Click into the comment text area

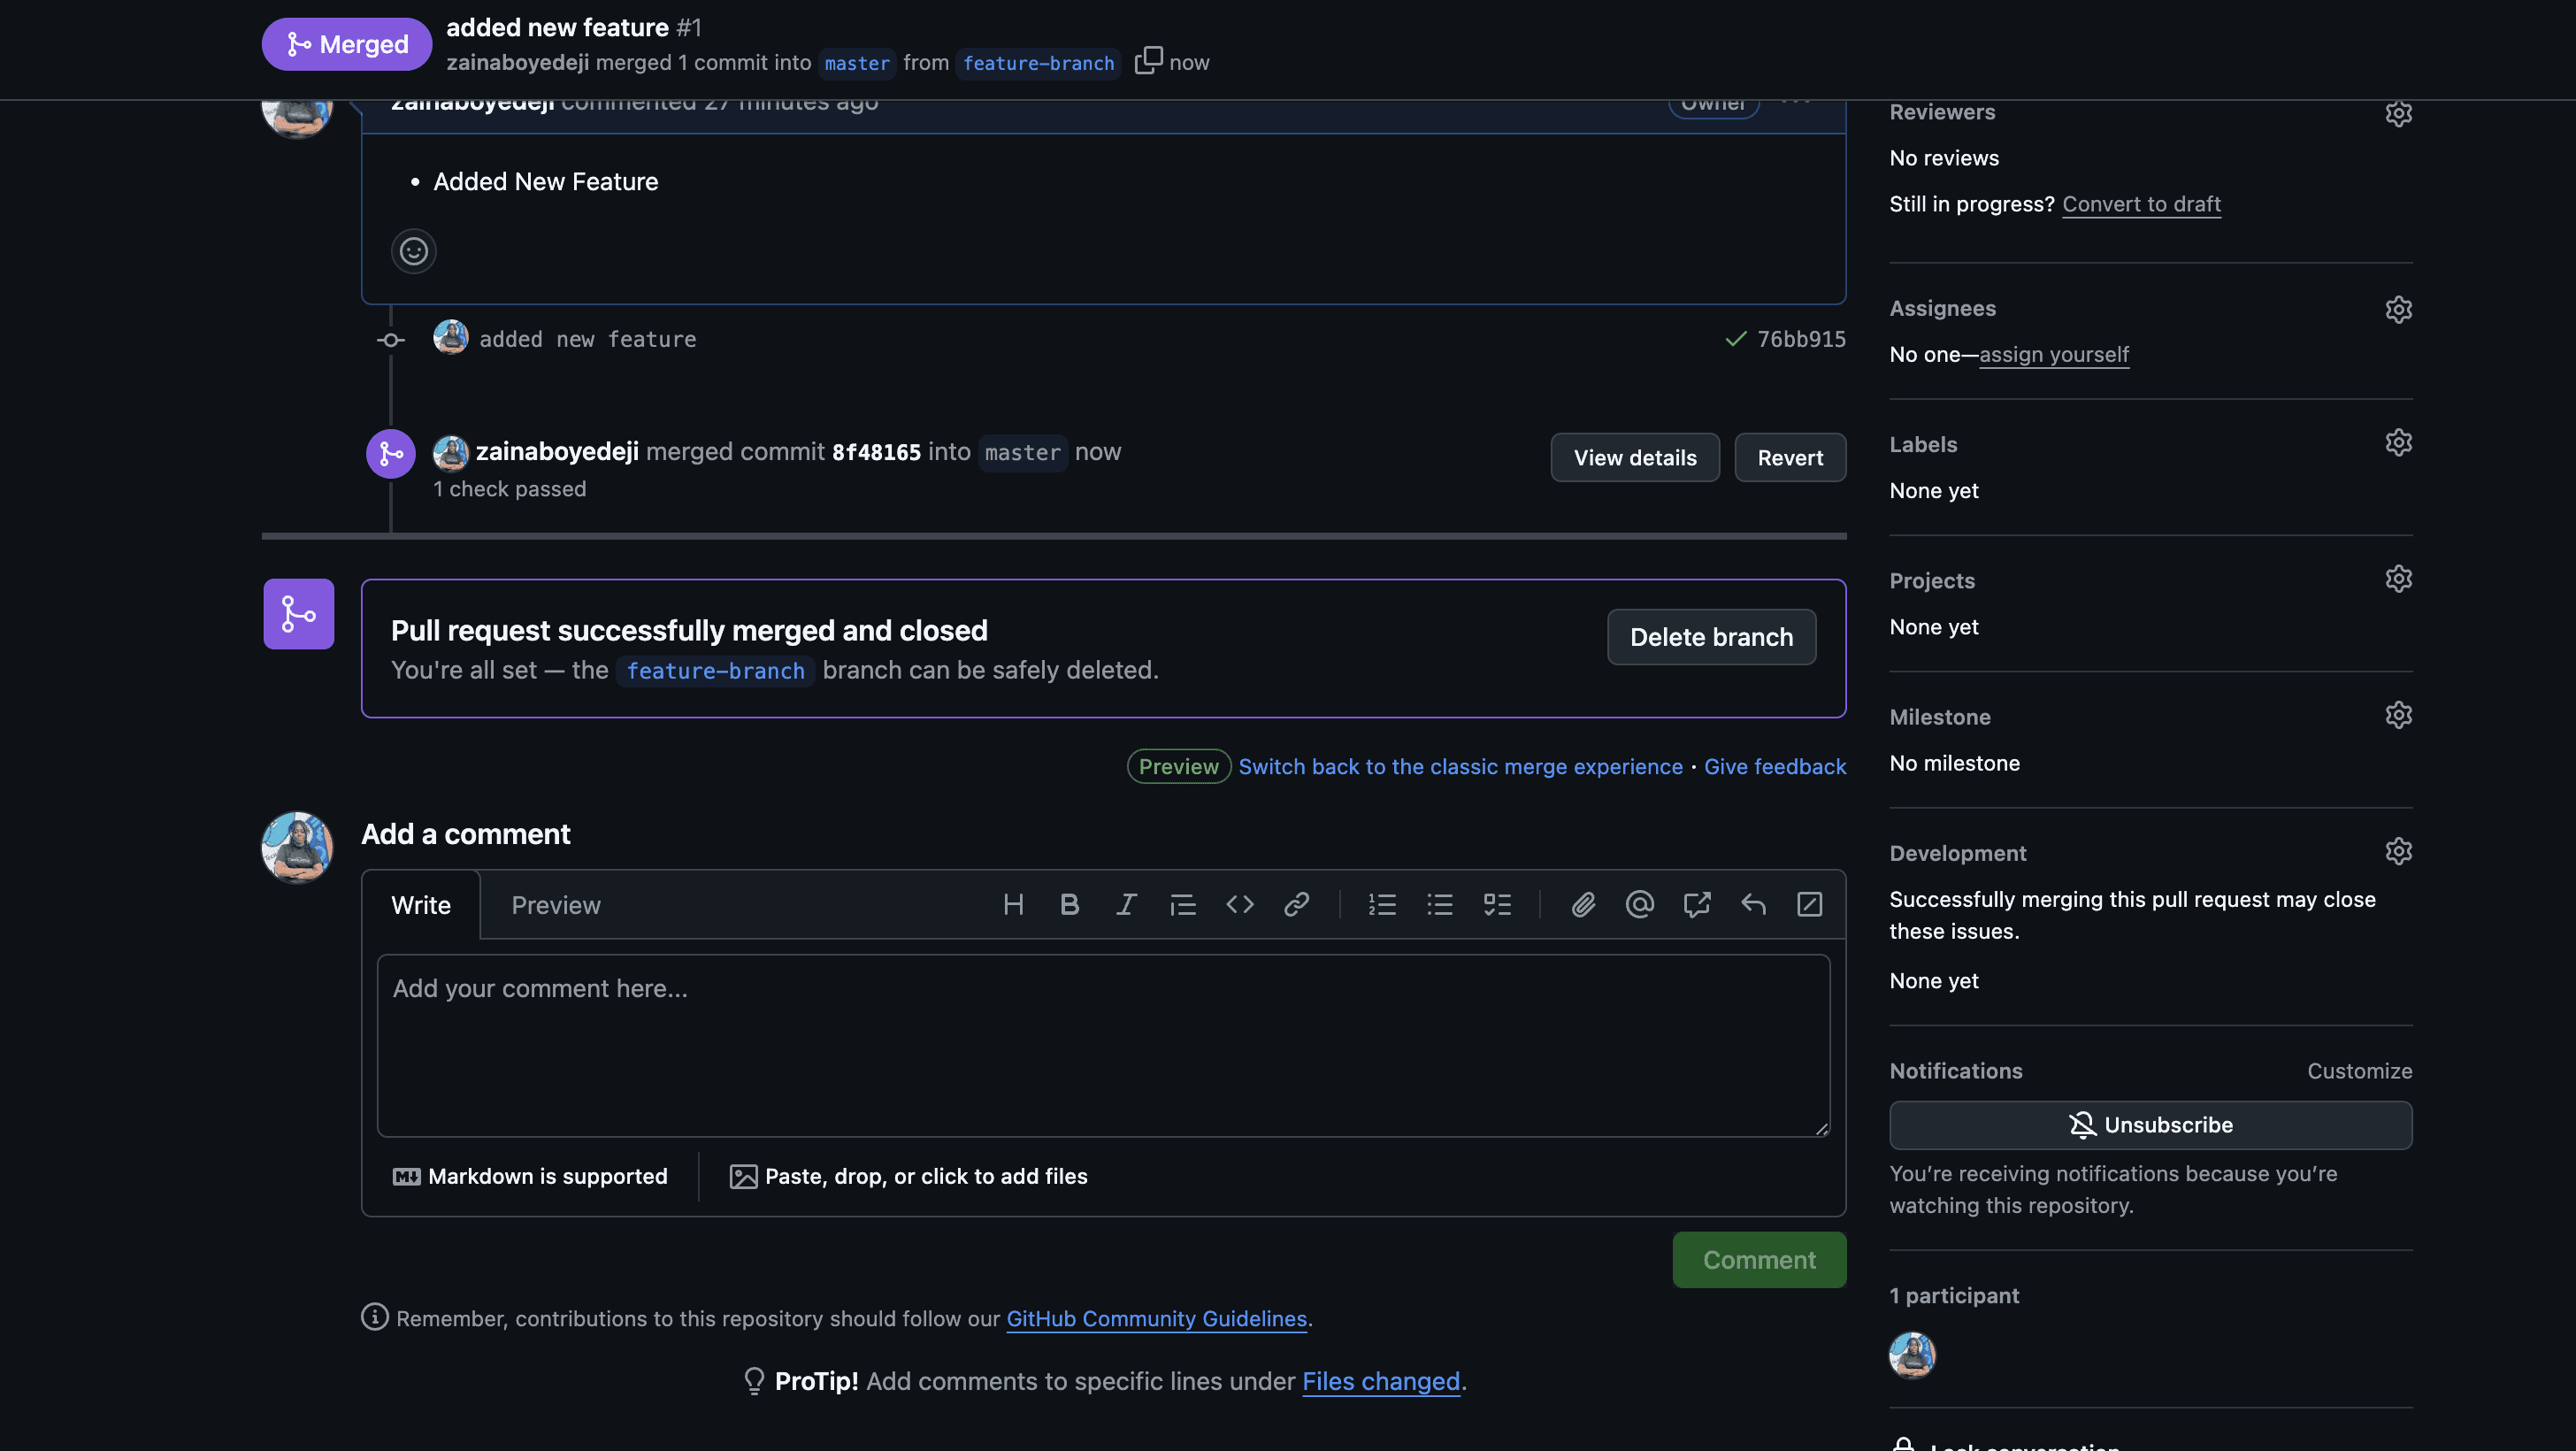[1103, 1045]
